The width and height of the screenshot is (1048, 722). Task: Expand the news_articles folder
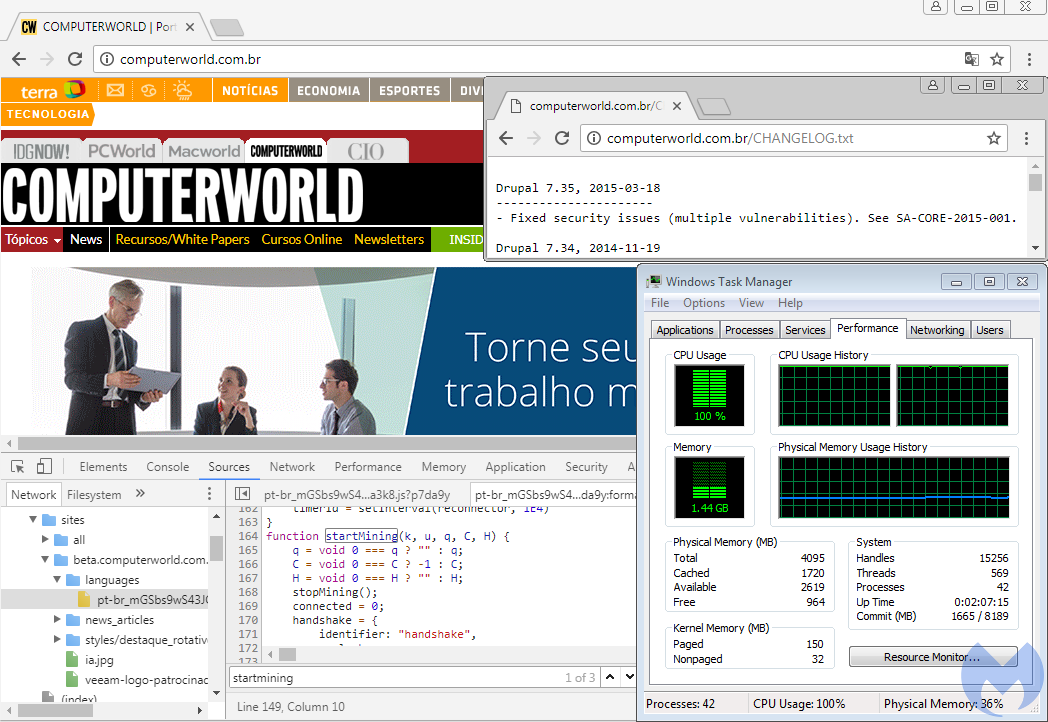coord(58,620)
